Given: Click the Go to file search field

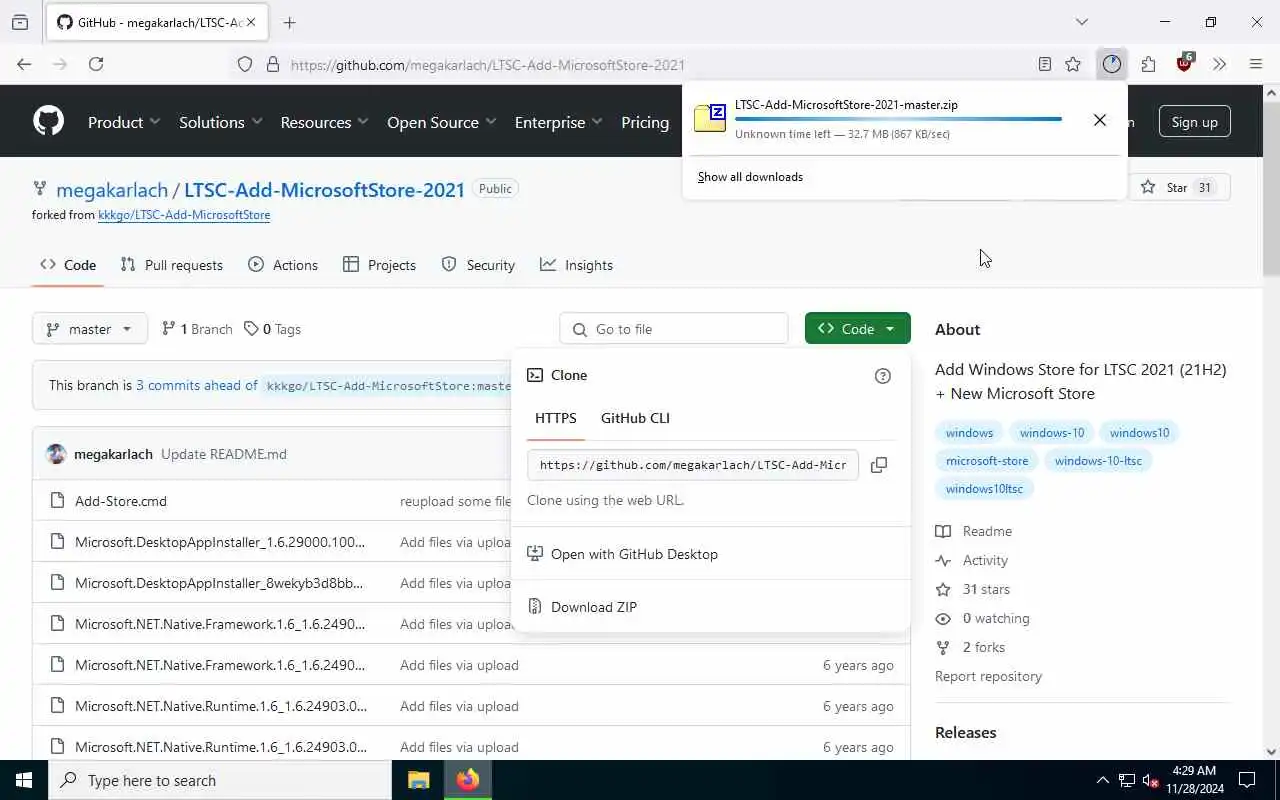Looking at the screenshot, I should 674,329.
